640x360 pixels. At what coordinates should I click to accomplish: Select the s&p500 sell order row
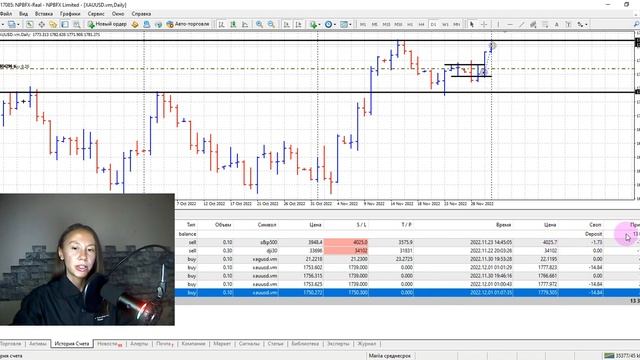click(x=407, y=242)
